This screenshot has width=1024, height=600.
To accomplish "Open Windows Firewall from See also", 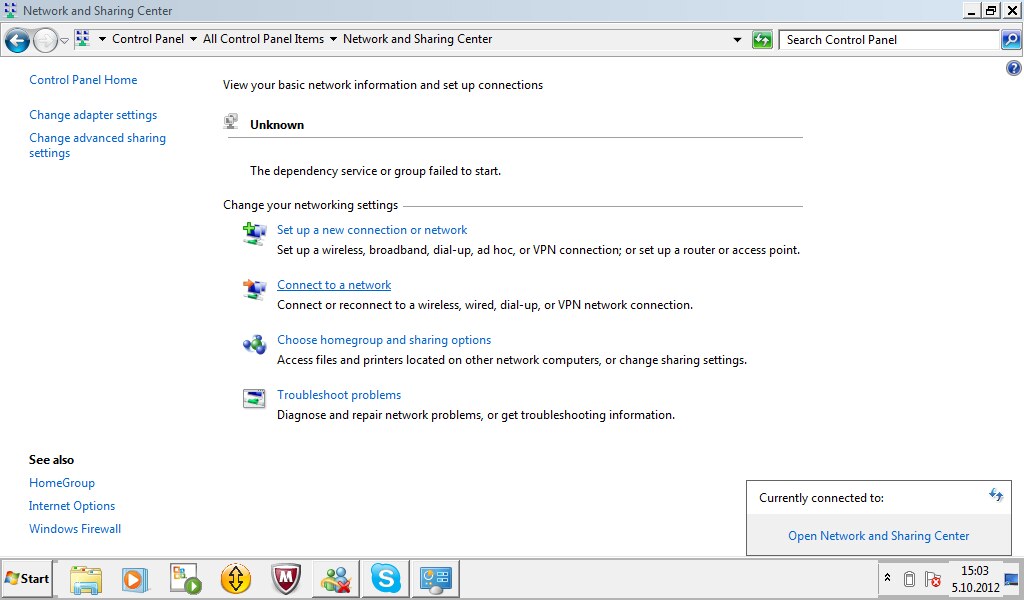I will coord(74,529).
